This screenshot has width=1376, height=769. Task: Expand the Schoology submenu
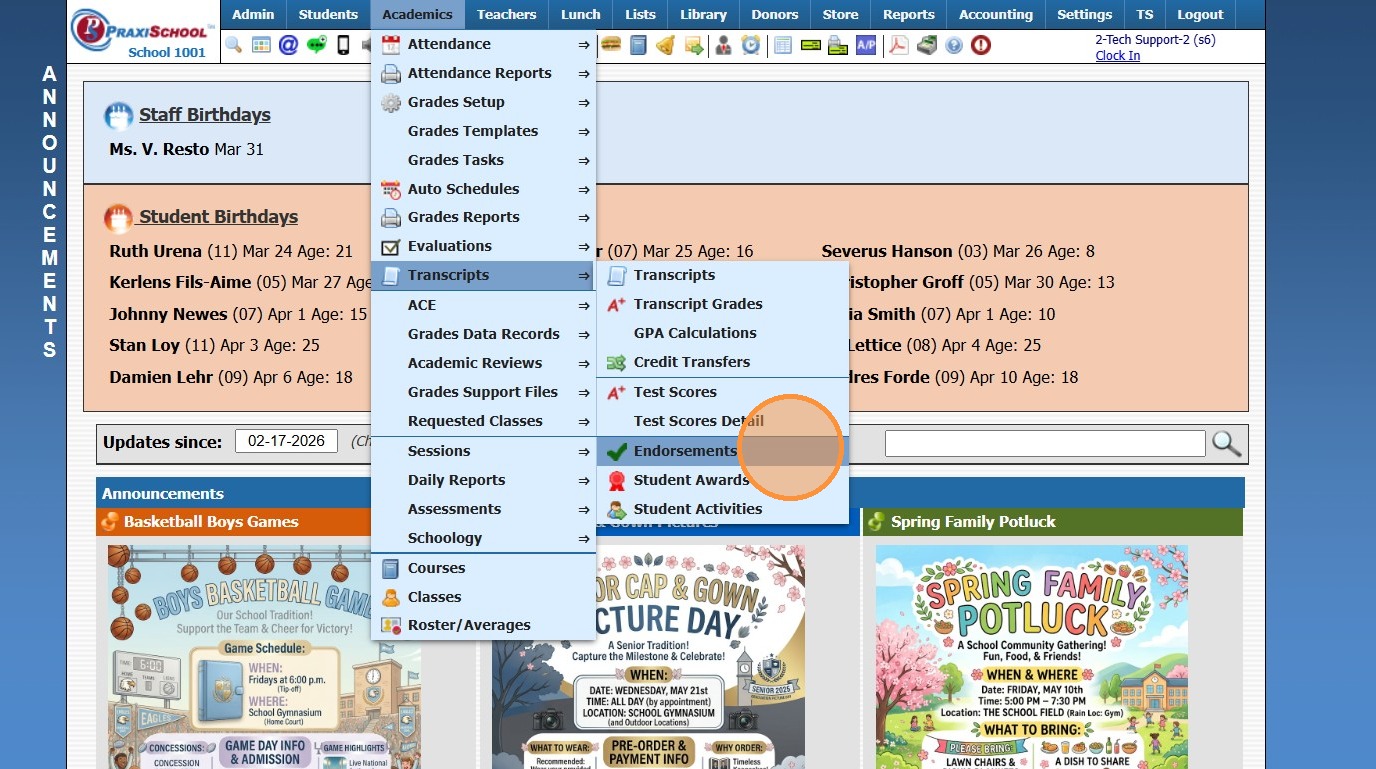click(484, 538)
